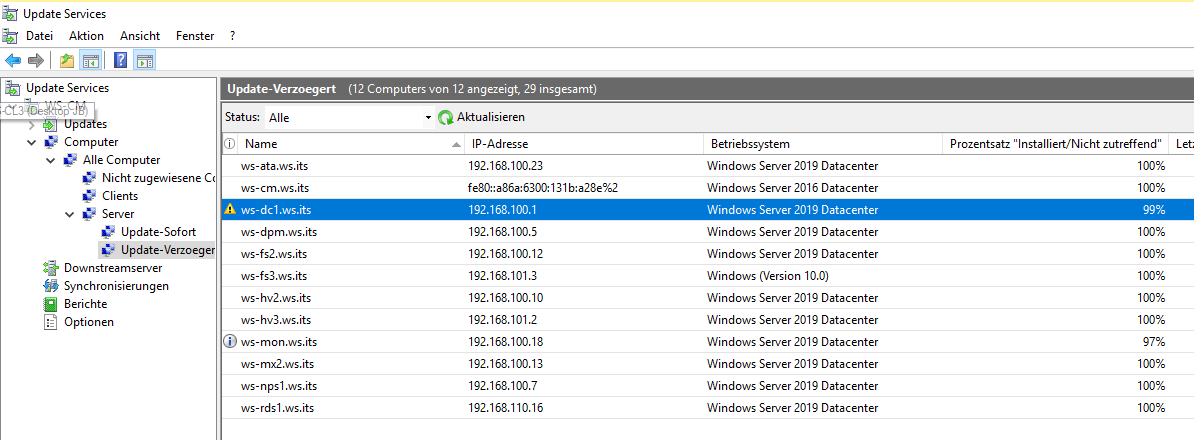Collapse the Alle Computer node arrow
Screen dimensions: 1194x440
tap(50, 161)
